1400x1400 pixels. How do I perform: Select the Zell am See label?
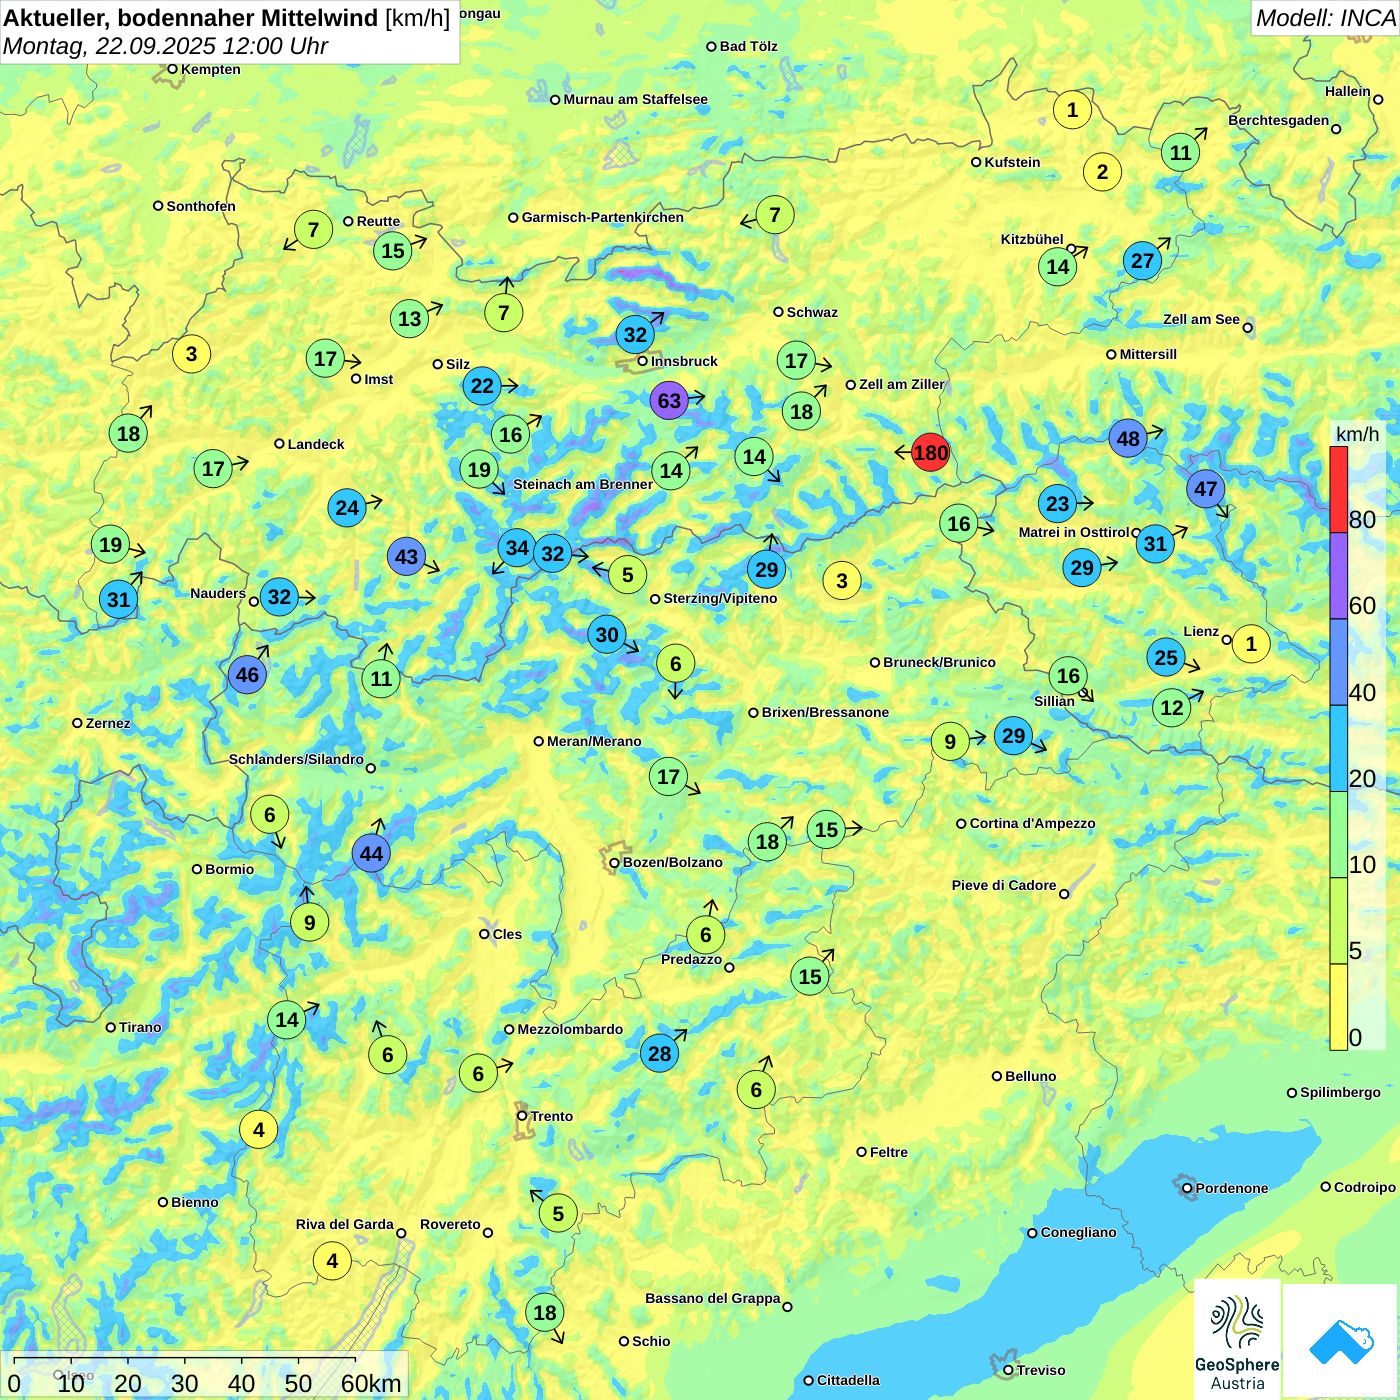point(1201,319)
